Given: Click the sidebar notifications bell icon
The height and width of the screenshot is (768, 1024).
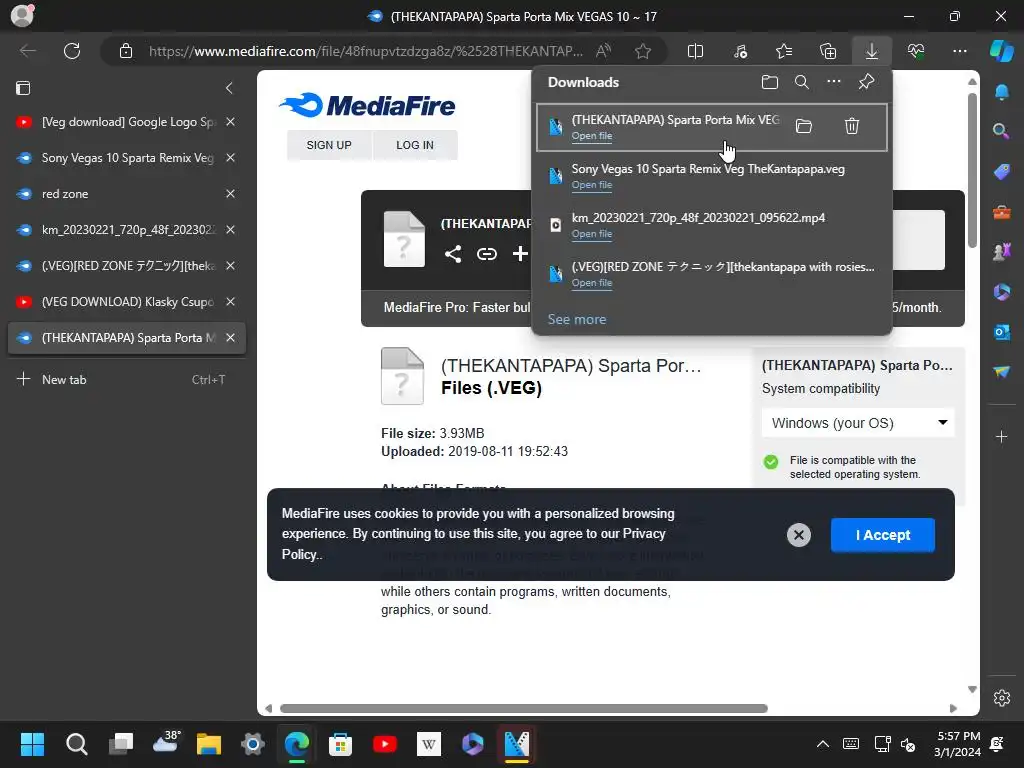Looking at the screenshot, I should pyautogui.click(x=1002, y=93).
